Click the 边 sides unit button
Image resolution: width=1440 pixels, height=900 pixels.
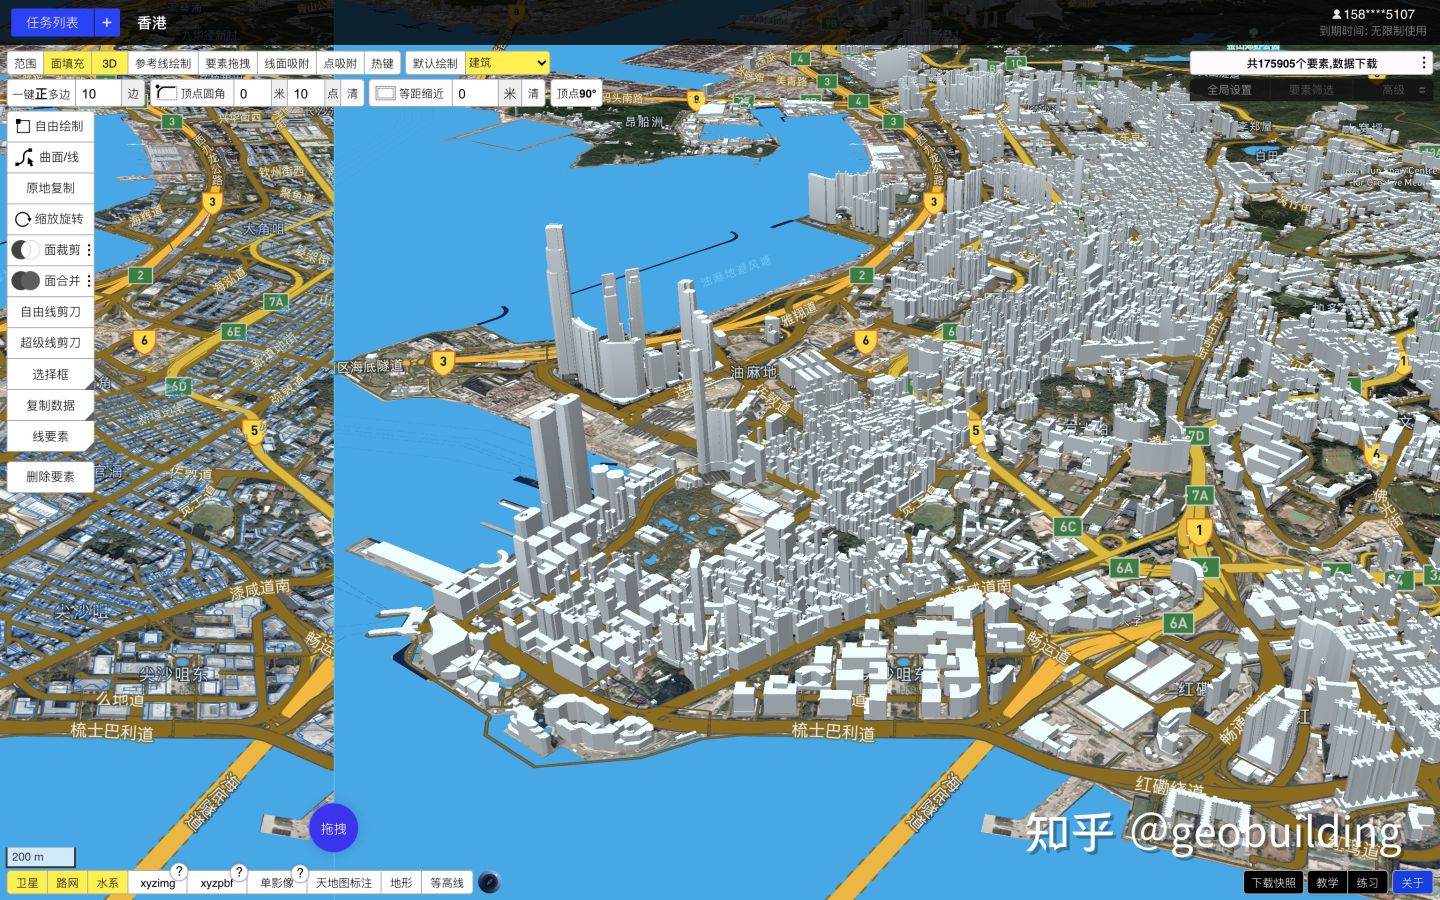click(133, 94)
